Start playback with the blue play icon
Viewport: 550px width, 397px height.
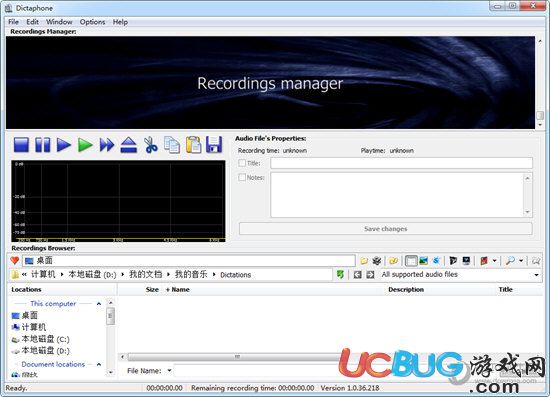point(64,144)
